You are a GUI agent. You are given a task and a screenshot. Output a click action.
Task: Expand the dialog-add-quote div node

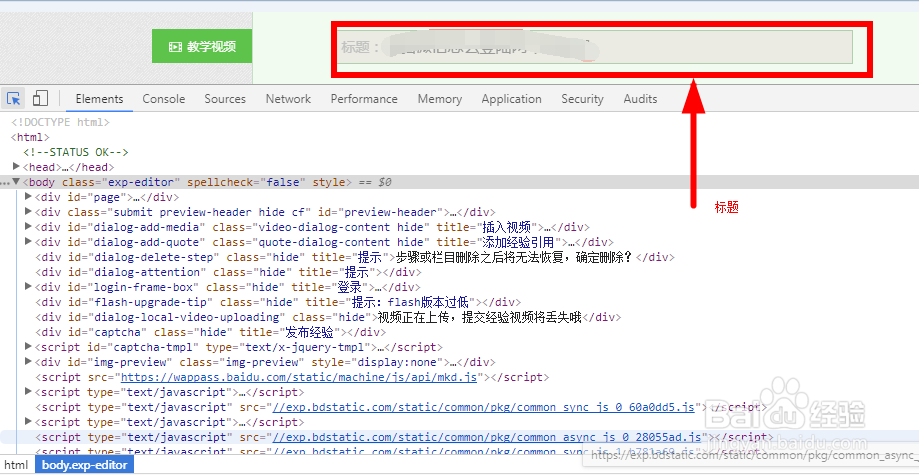[28, 242]
